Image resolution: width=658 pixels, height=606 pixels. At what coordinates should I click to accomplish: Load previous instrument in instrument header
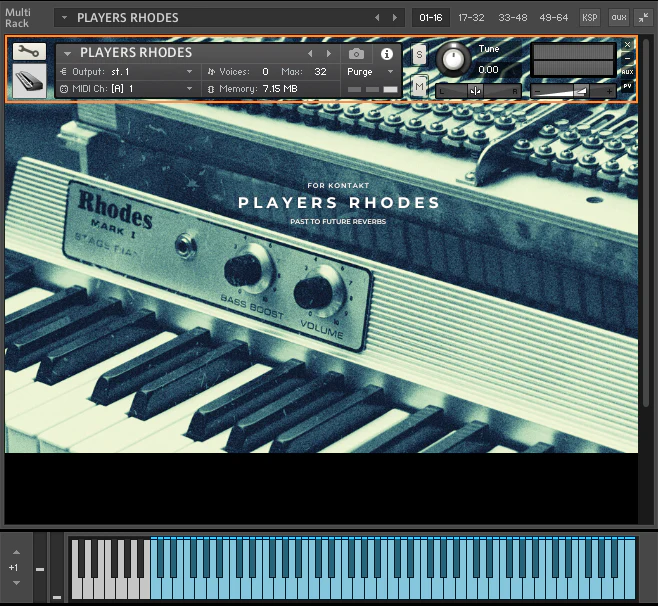310,54
